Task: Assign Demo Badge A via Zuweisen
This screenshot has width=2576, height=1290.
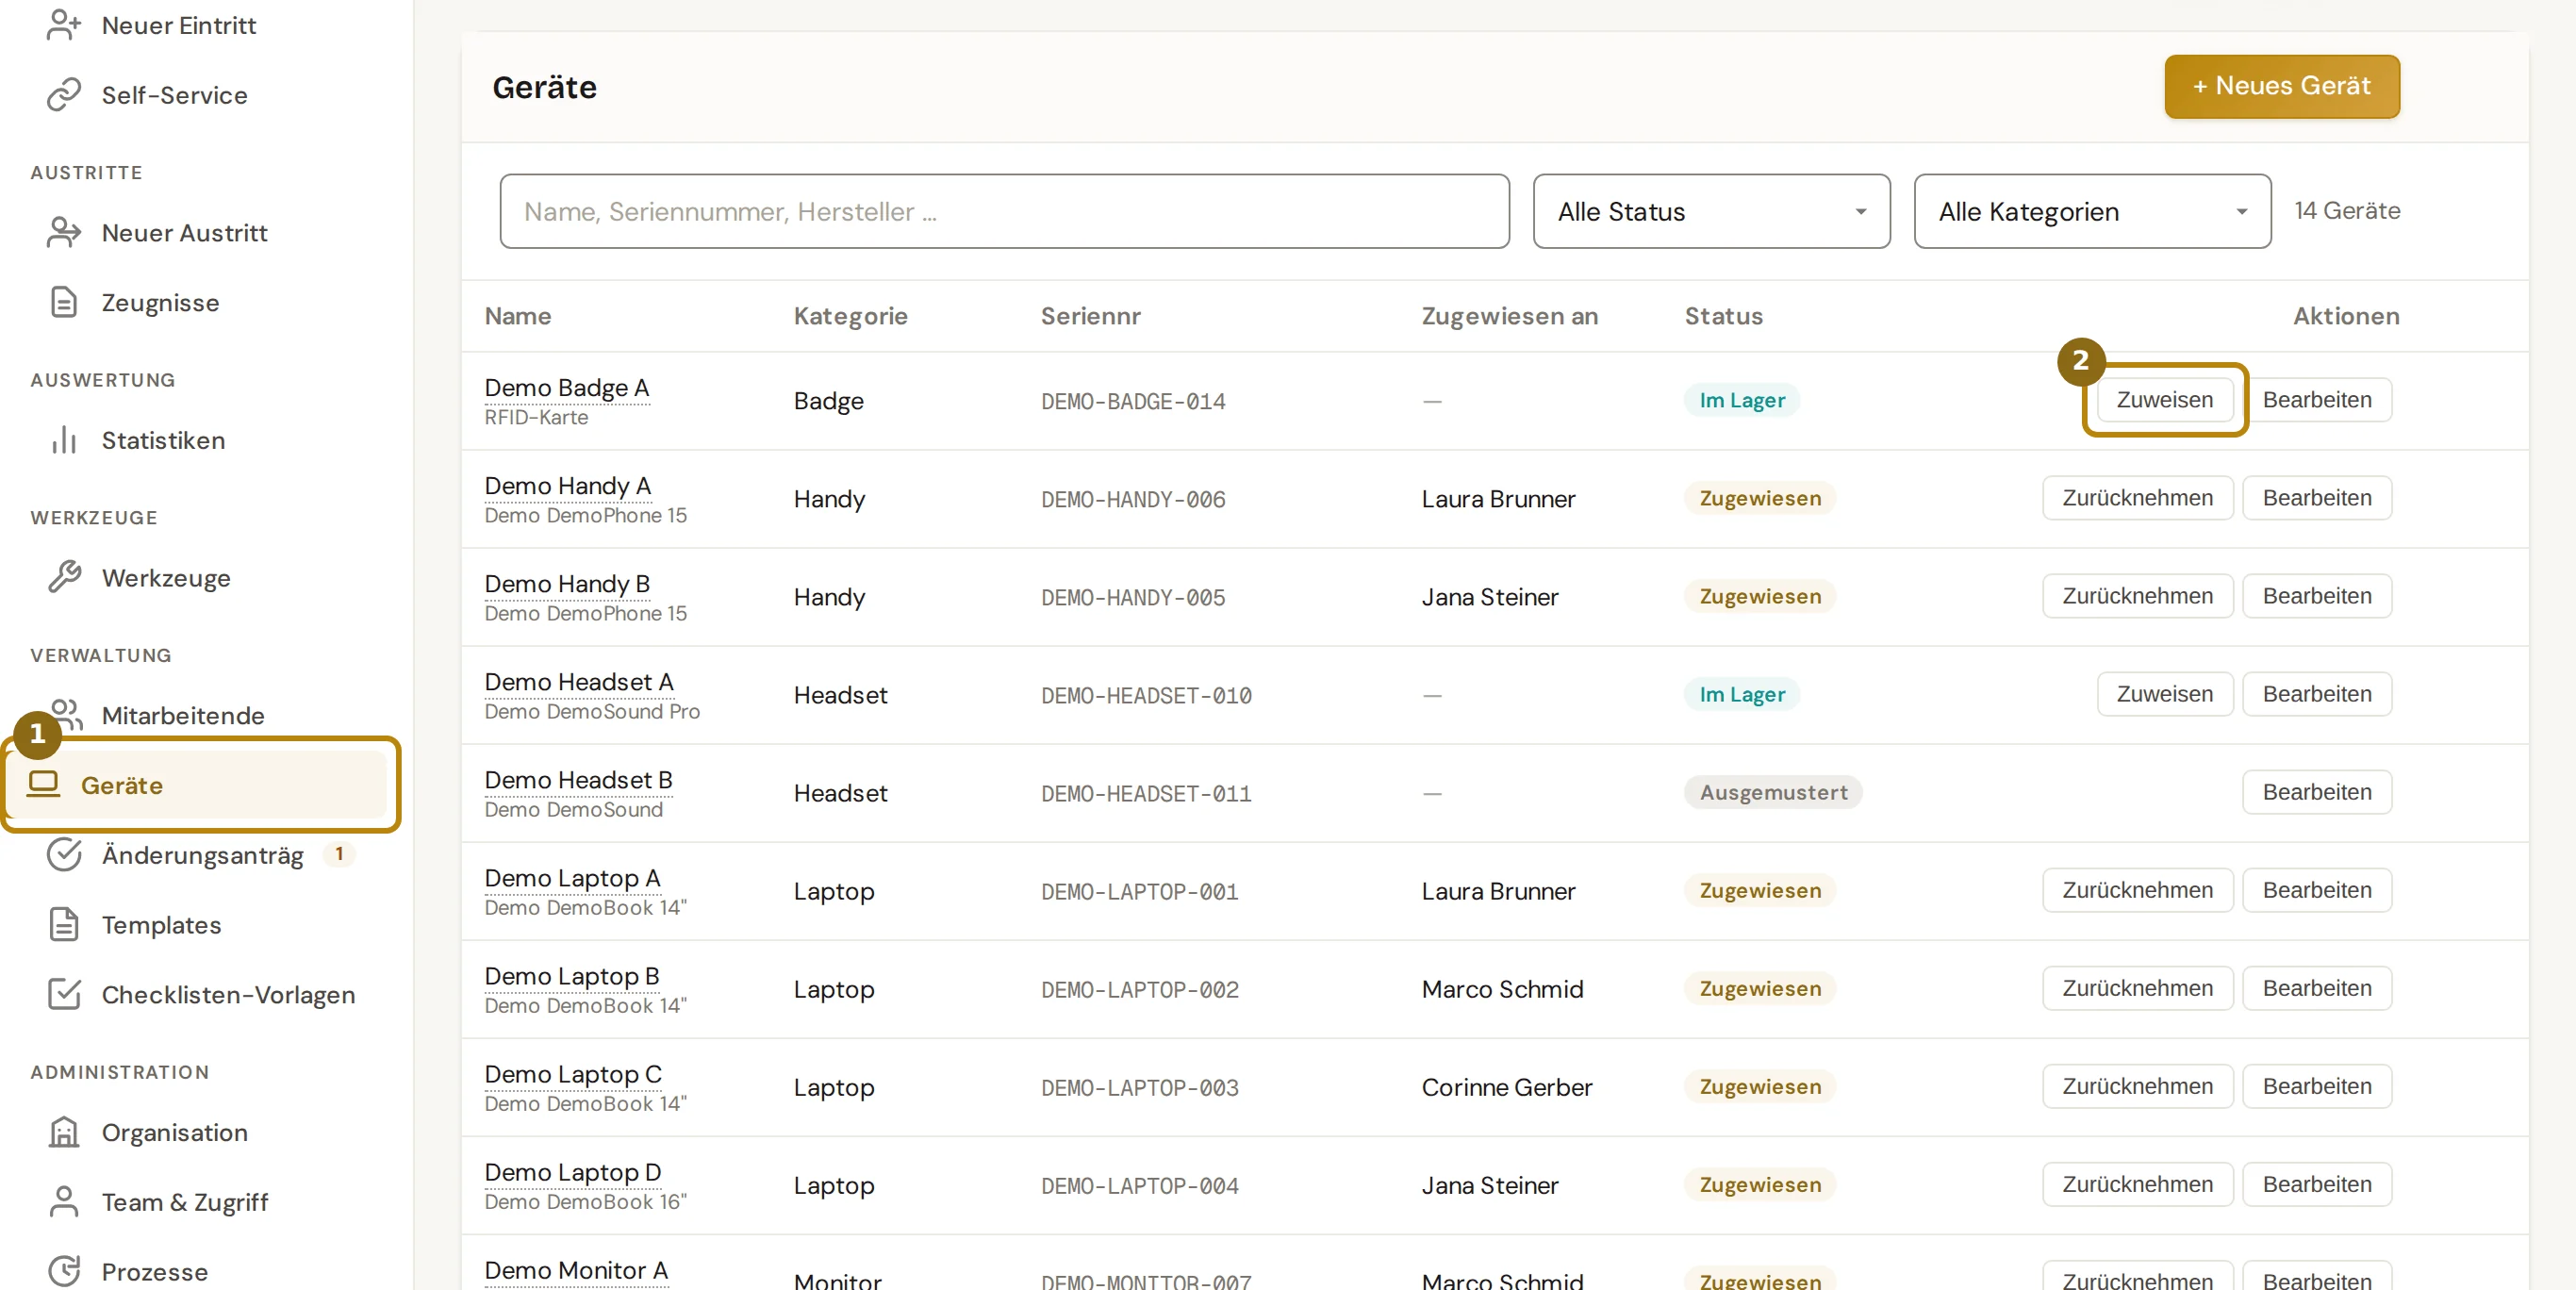Action: click(x=2165, y=400)
